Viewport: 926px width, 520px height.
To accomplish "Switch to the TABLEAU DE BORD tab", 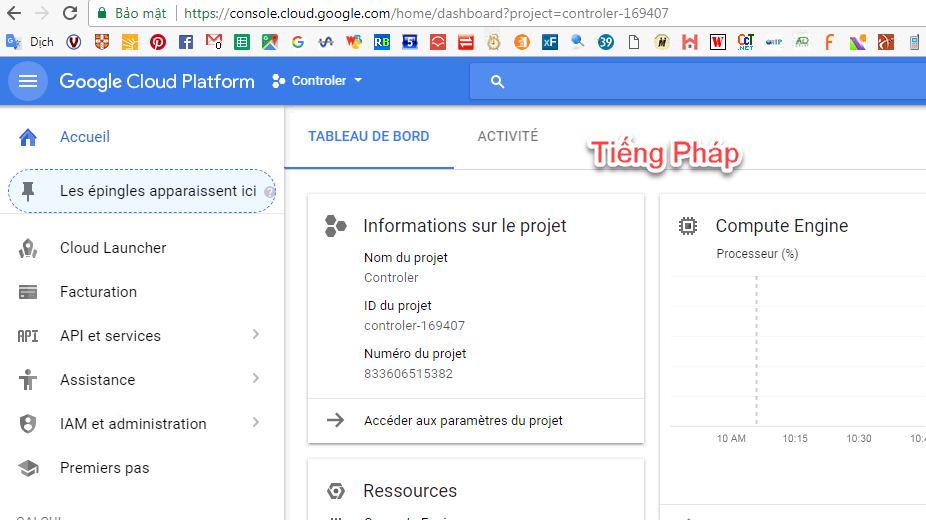I will coord(369,136).
